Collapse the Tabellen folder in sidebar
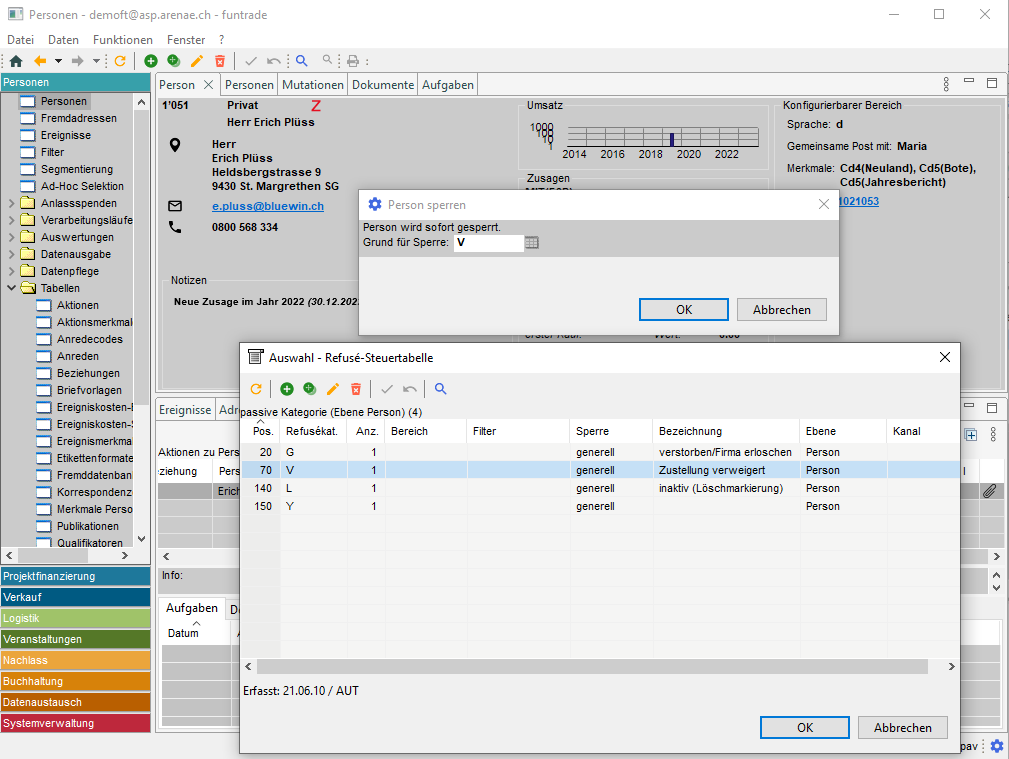The height and width of the screenshot is (759, 1009). coord(11,289)
